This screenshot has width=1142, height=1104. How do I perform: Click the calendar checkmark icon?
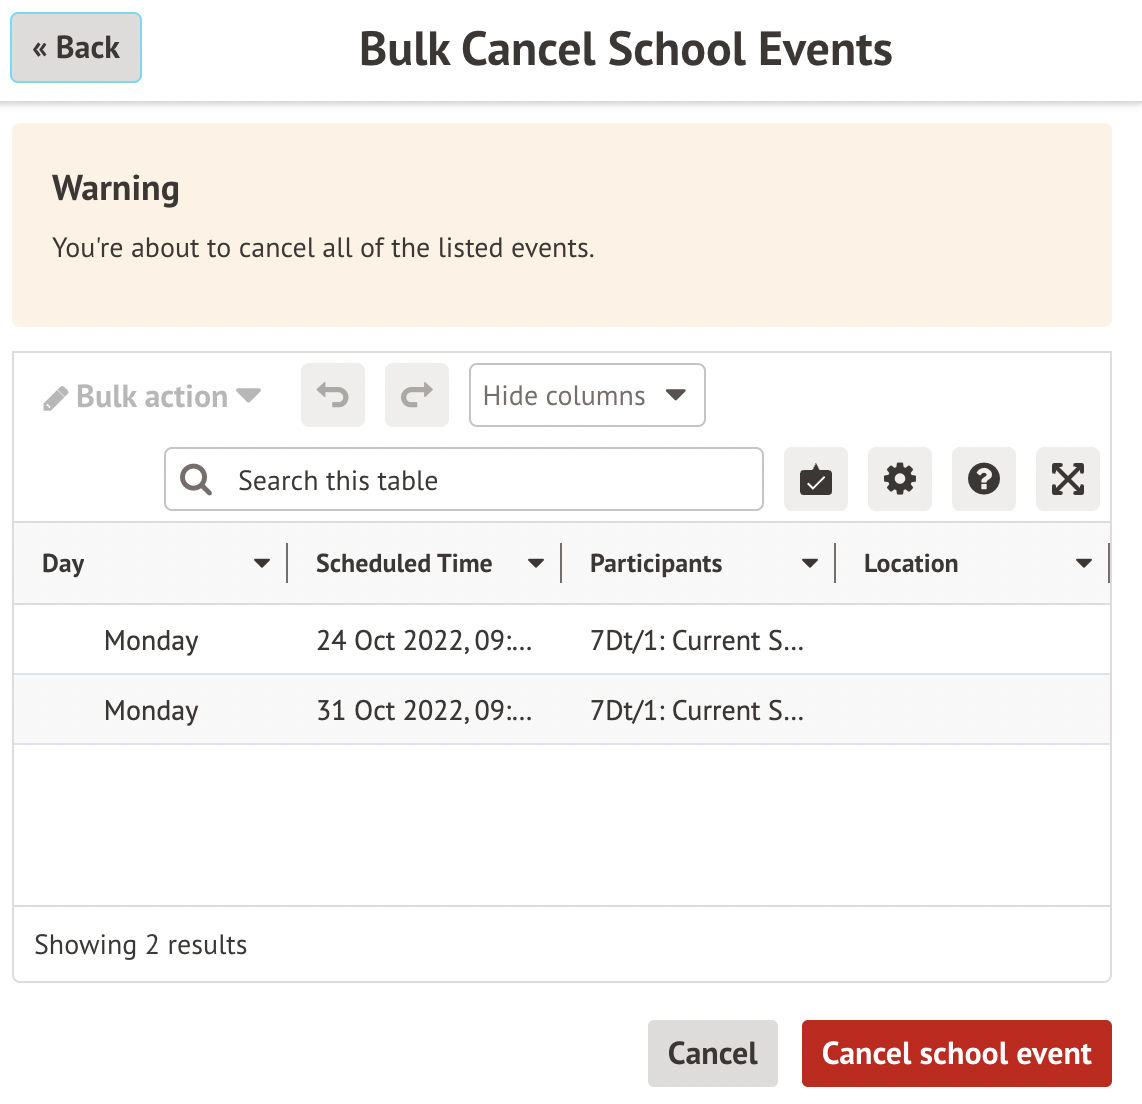[x=816, y=480]
